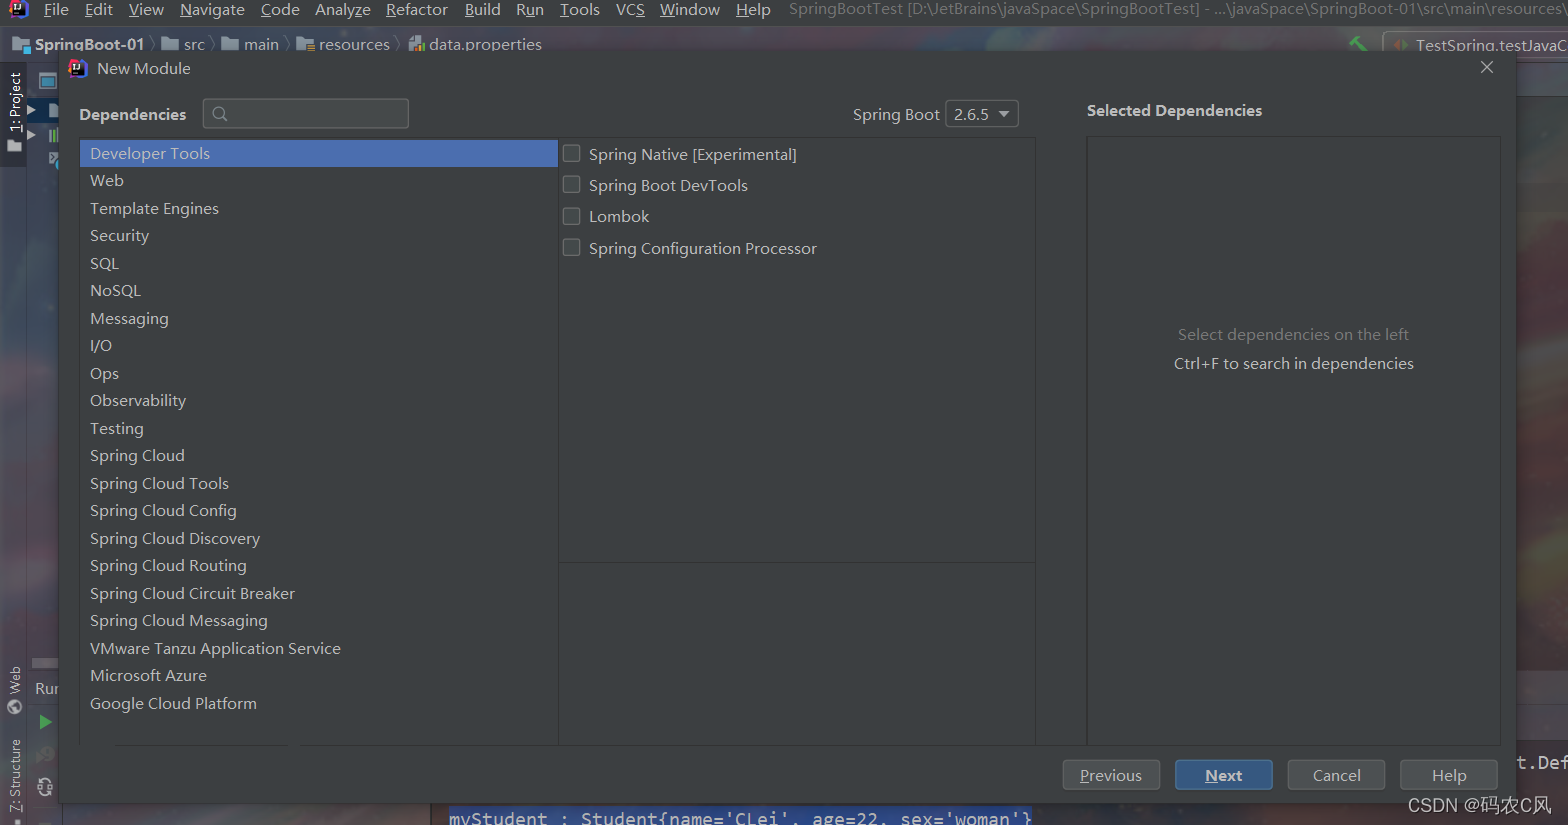This screenshot has width=1568, height=825.
Task: Open the View menu
Action: click(x=146, y=9)
